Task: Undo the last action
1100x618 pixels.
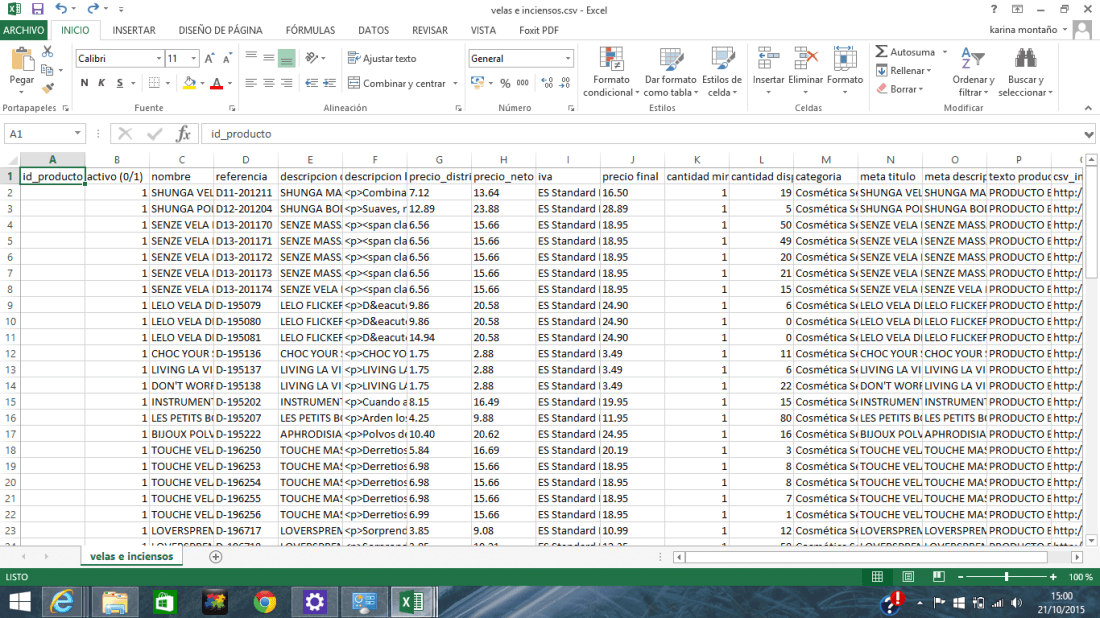Action: tap(61, 9)
